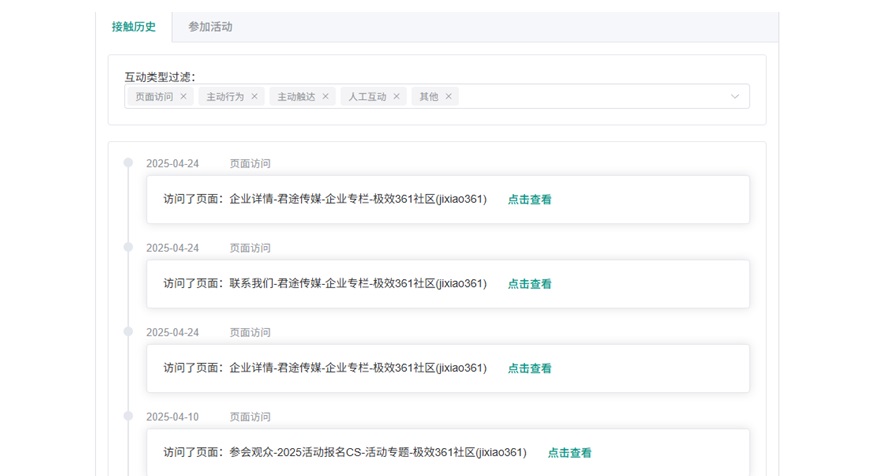Image resolution: width=893 pixels, height=476 pixels.
Task: Click 点击查看 for 联系我们 page visit
Action: (530, 284)
